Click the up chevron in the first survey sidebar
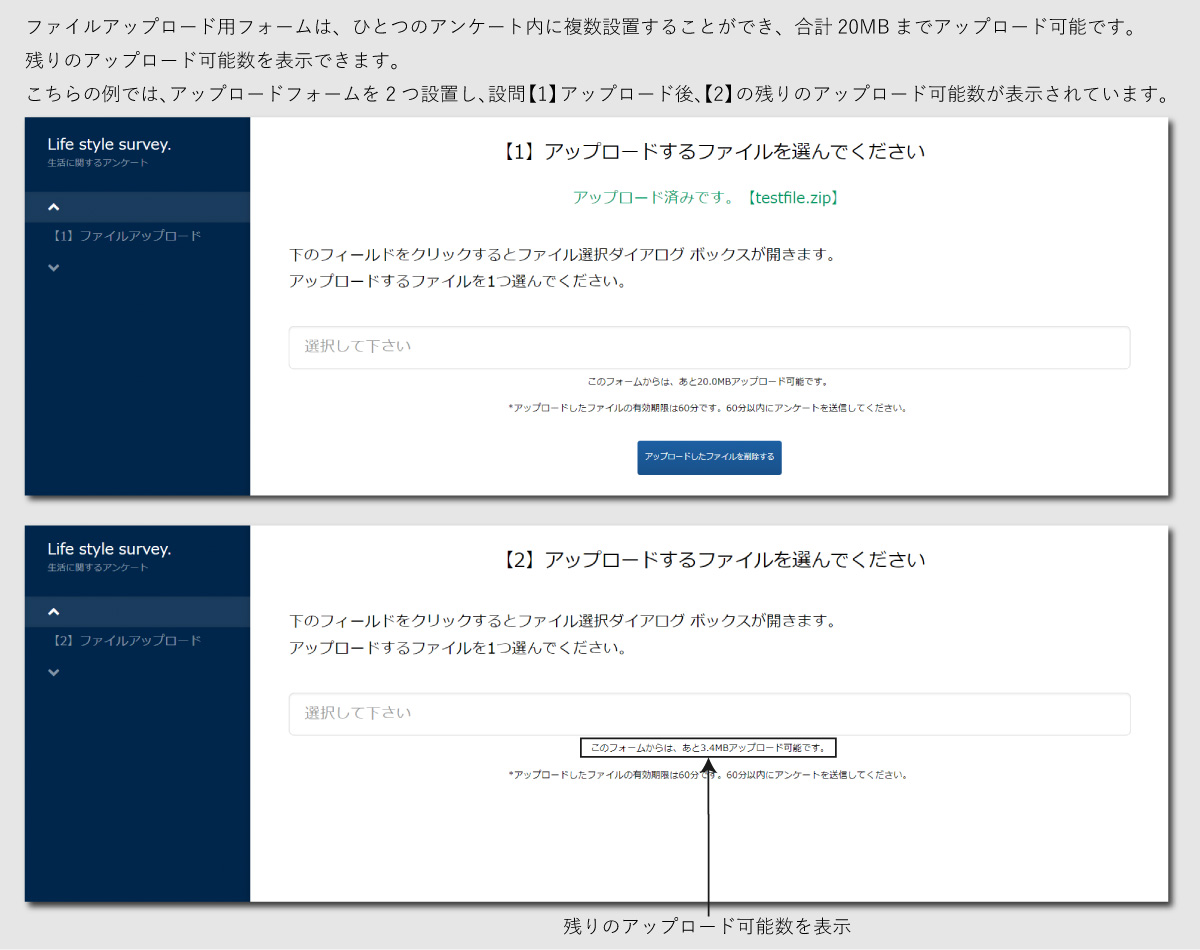Image resolution: width=1200 pixels, height=950 pixels. 54,207
